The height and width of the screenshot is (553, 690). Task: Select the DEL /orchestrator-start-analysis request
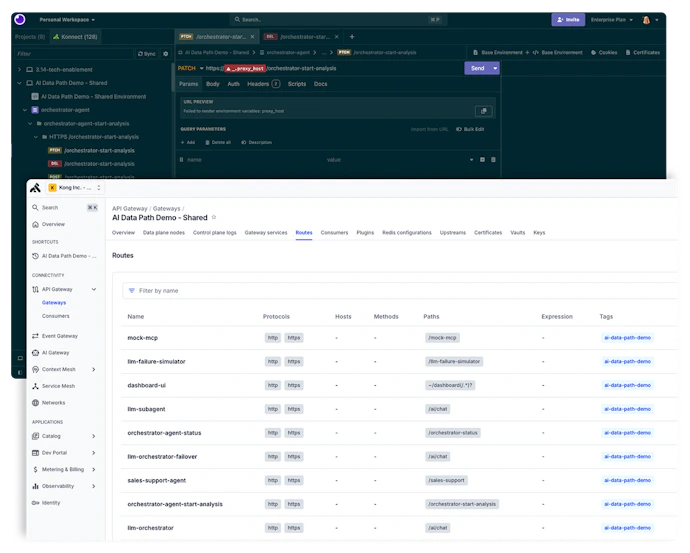[x=91, y=164]
